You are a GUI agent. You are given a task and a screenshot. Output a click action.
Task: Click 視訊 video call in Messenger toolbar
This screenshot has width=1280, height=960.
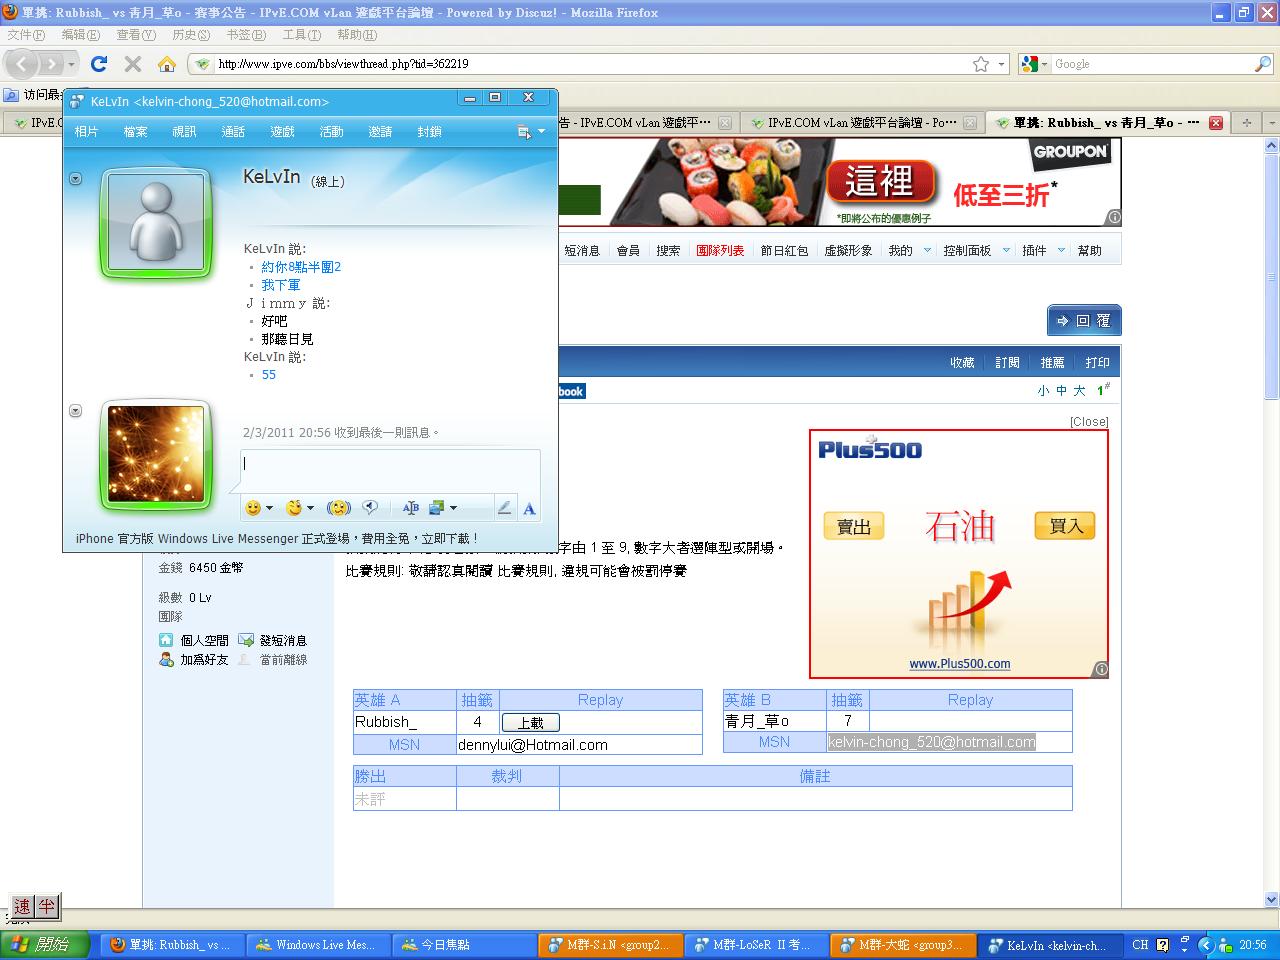184,132
